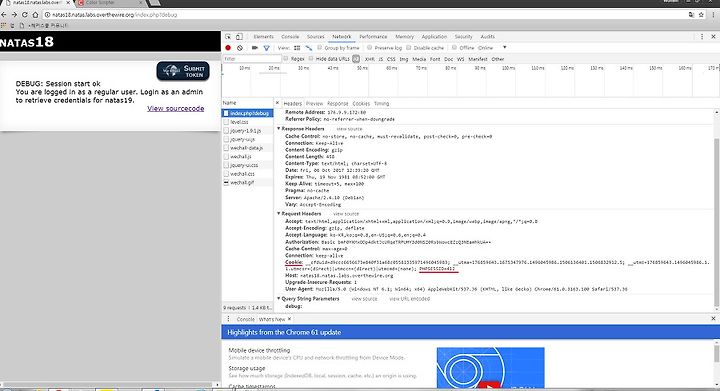This screenshot has height=391, width=720.
Task: Clear the network log icon
Action: [240, 48]
